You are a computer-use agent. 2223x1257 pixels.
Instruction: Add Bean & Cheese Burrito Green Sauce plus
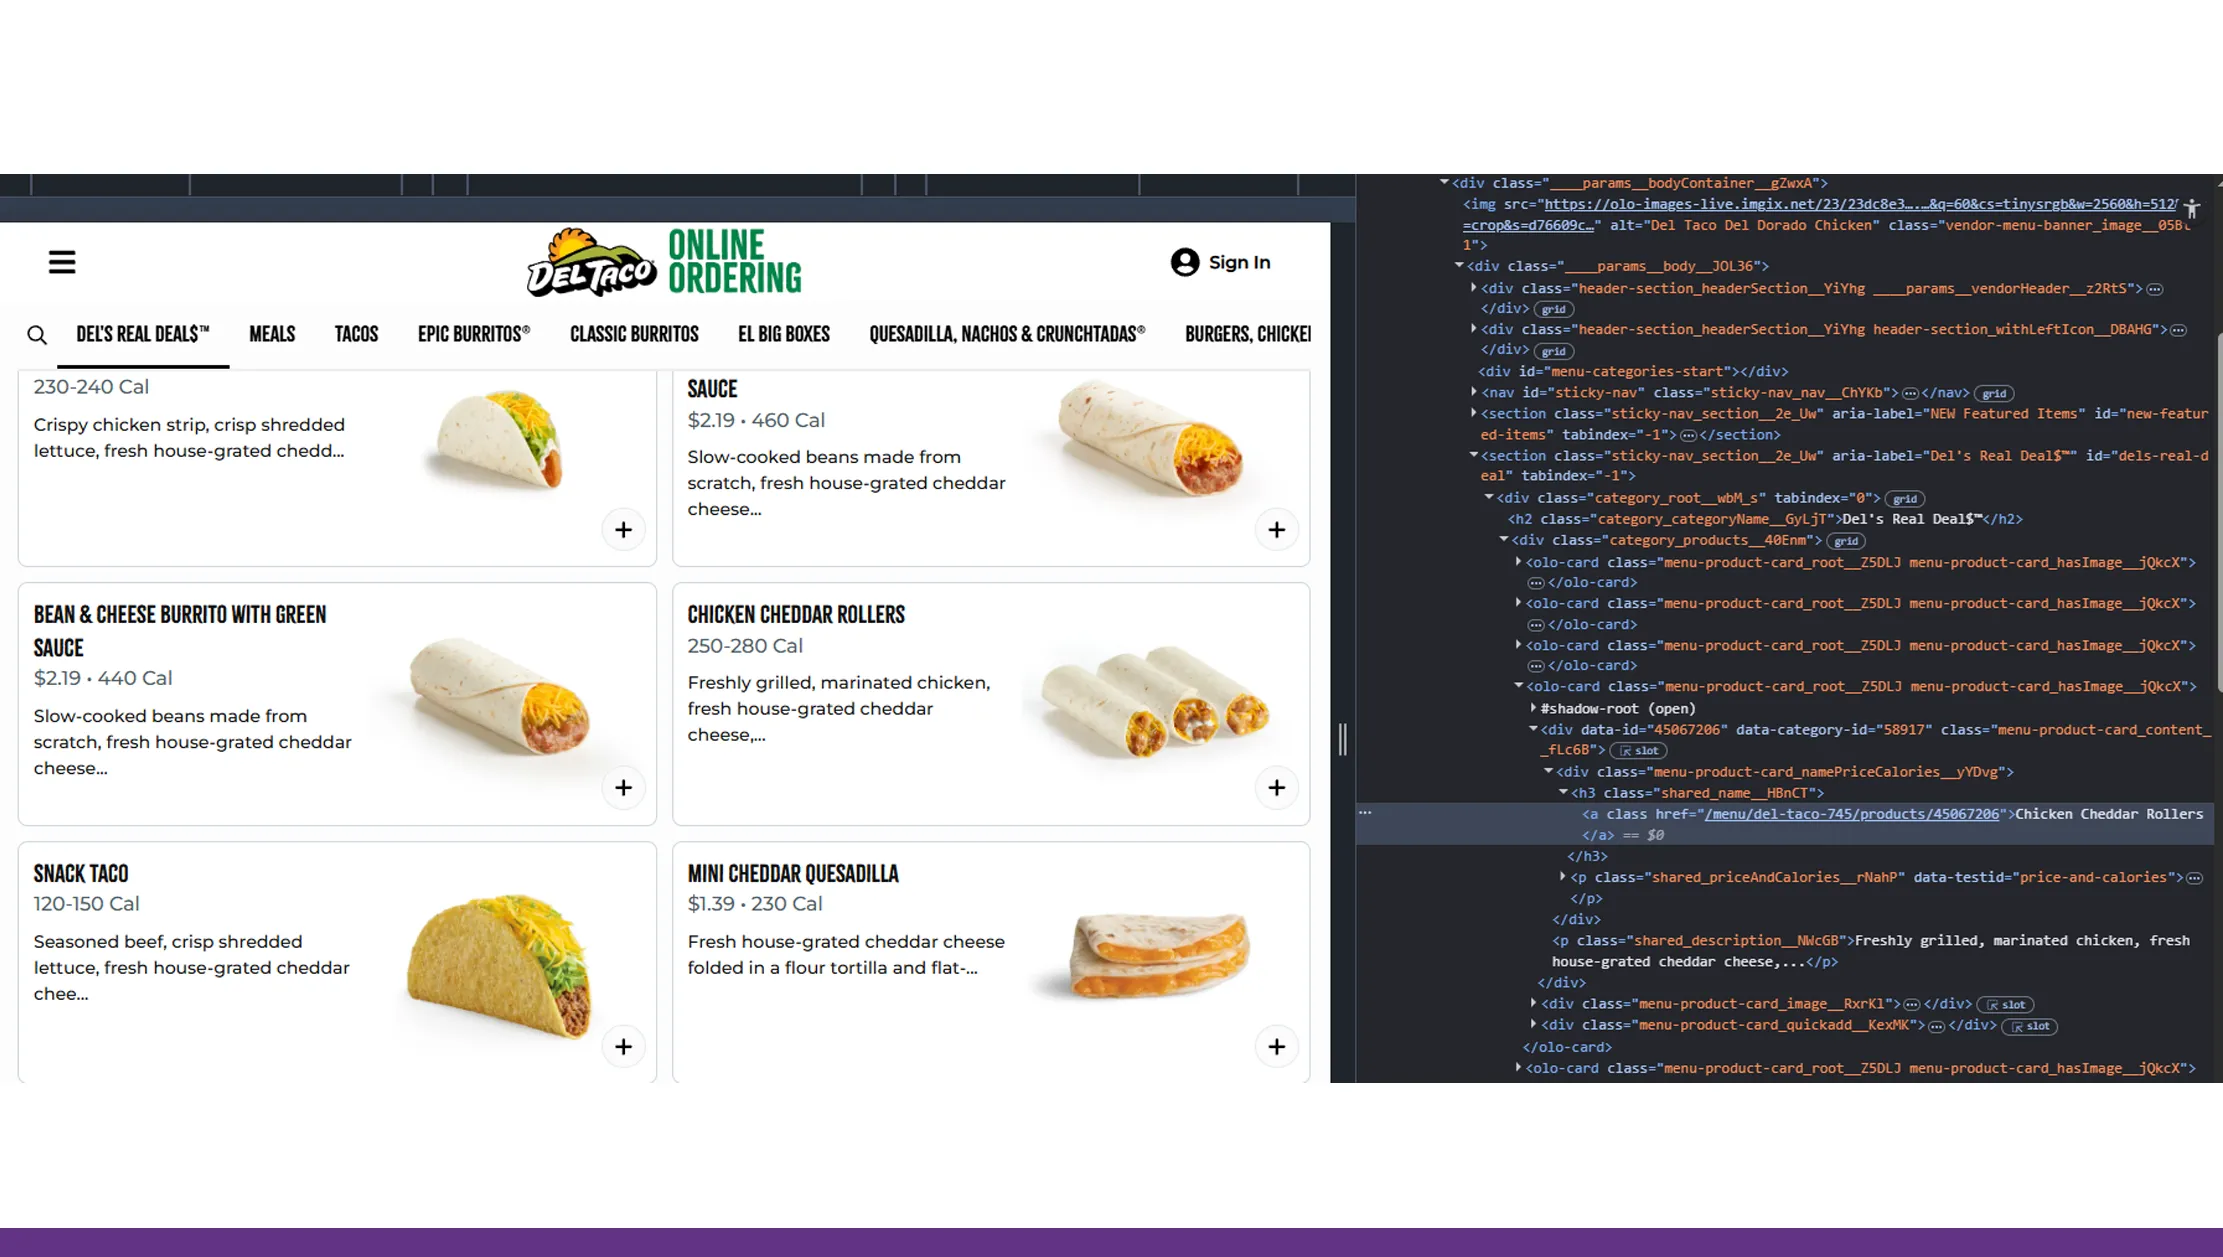(623, 788)
